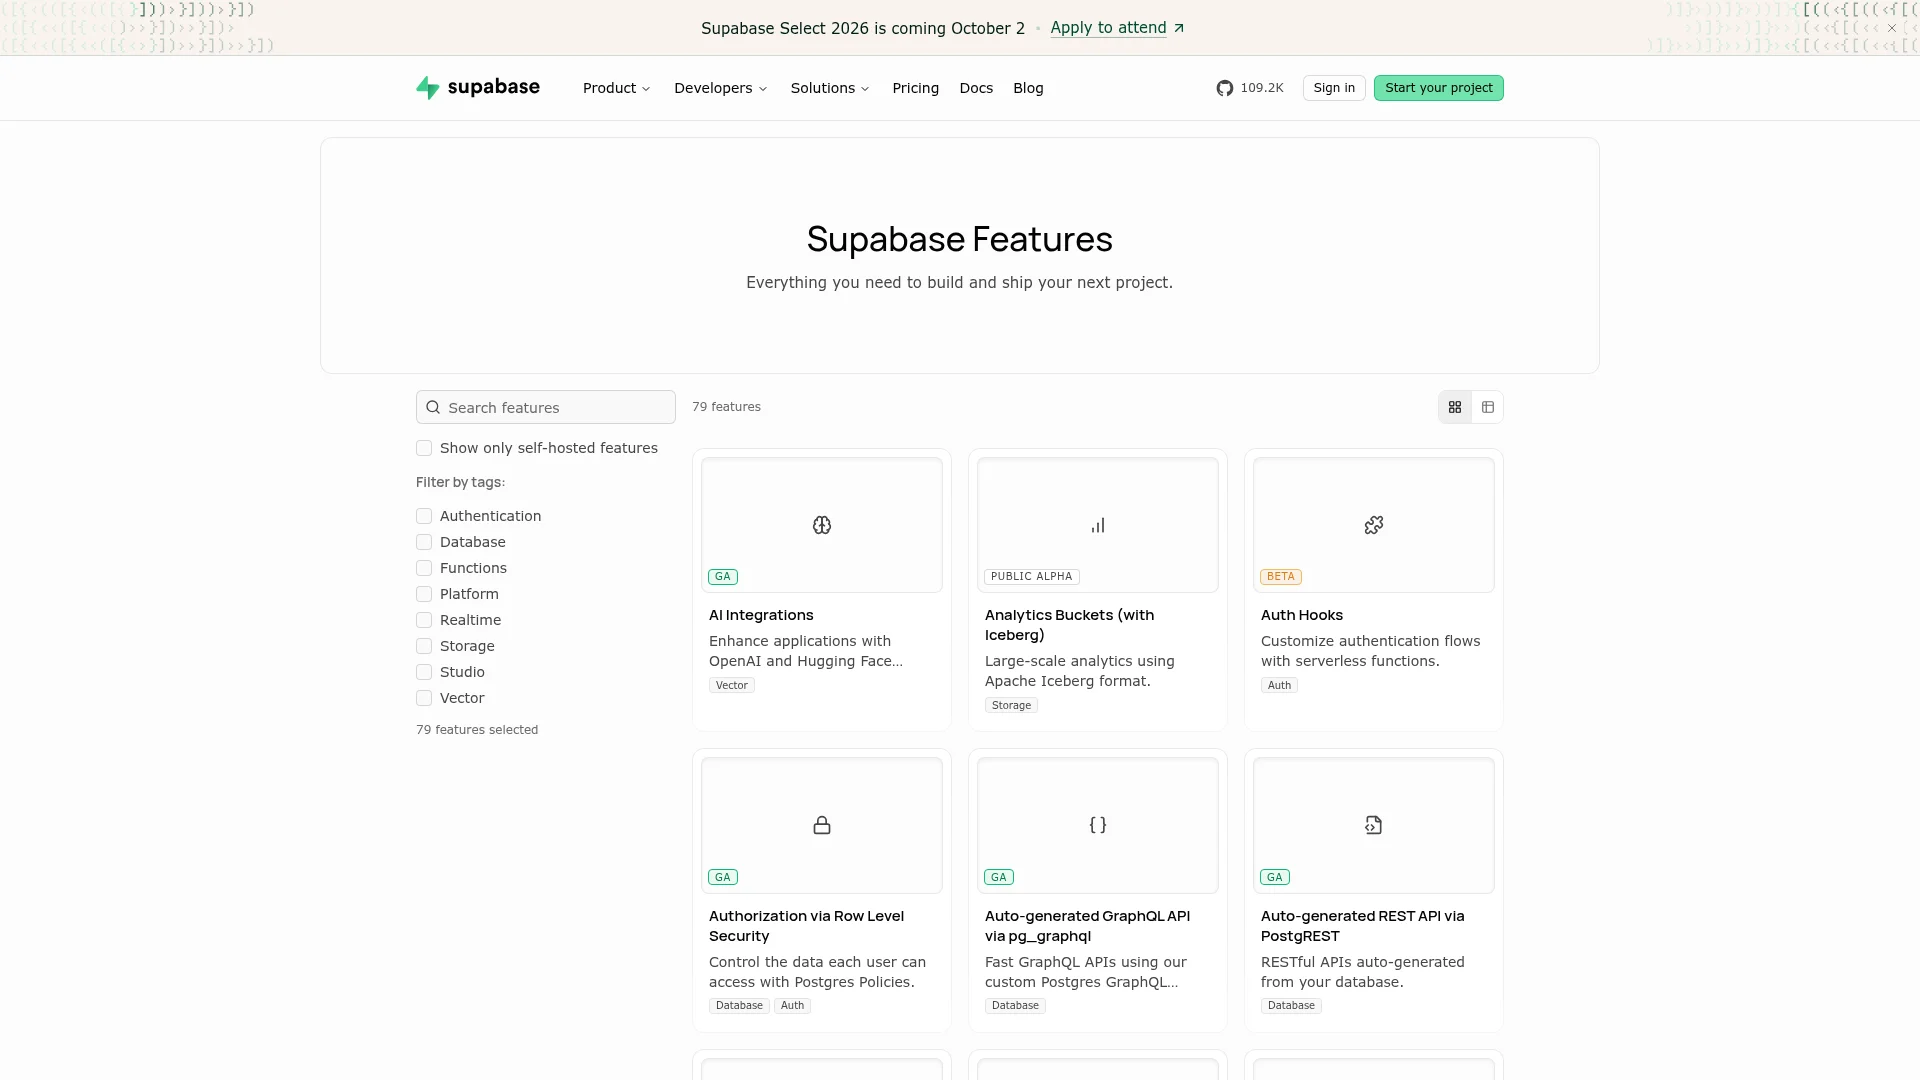The height and width of the screenshot is (1080, 1920).
Task: Check the Studio tag filter
Action: pos(424,672)
